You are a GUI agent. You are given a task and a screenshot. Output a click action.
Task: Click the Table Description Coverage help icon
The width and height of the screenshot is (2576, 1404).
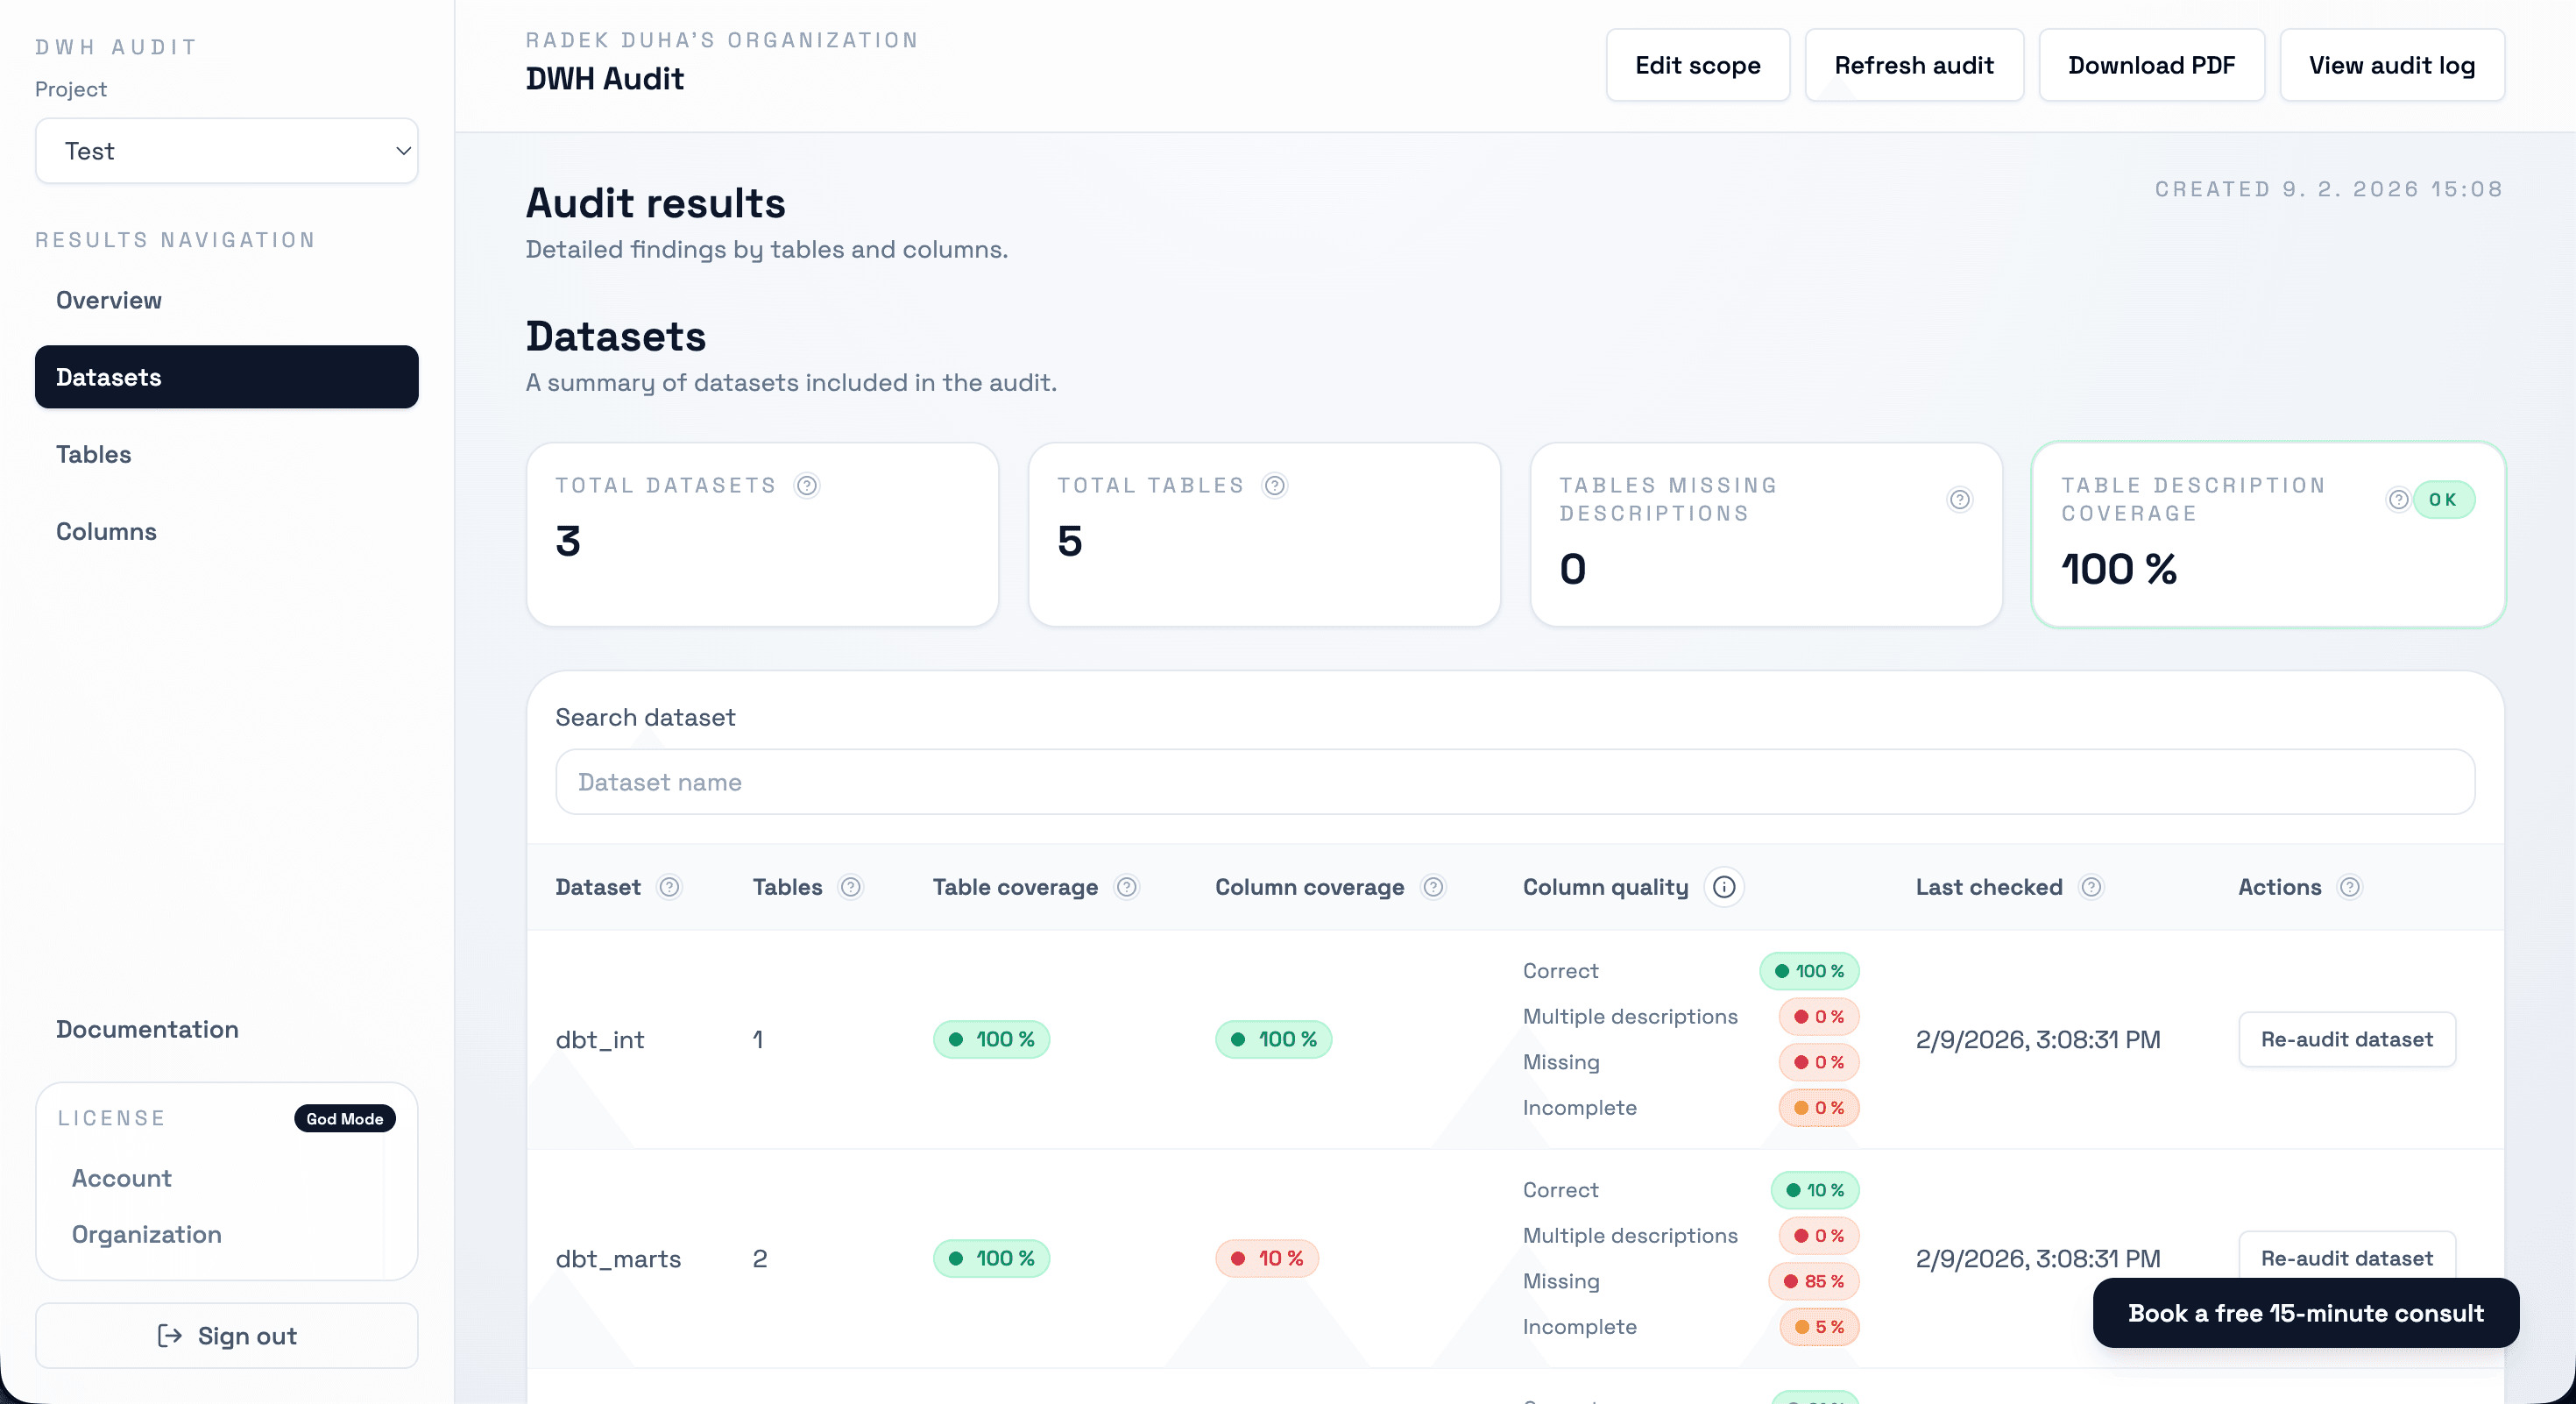(x=2396, y=500)
